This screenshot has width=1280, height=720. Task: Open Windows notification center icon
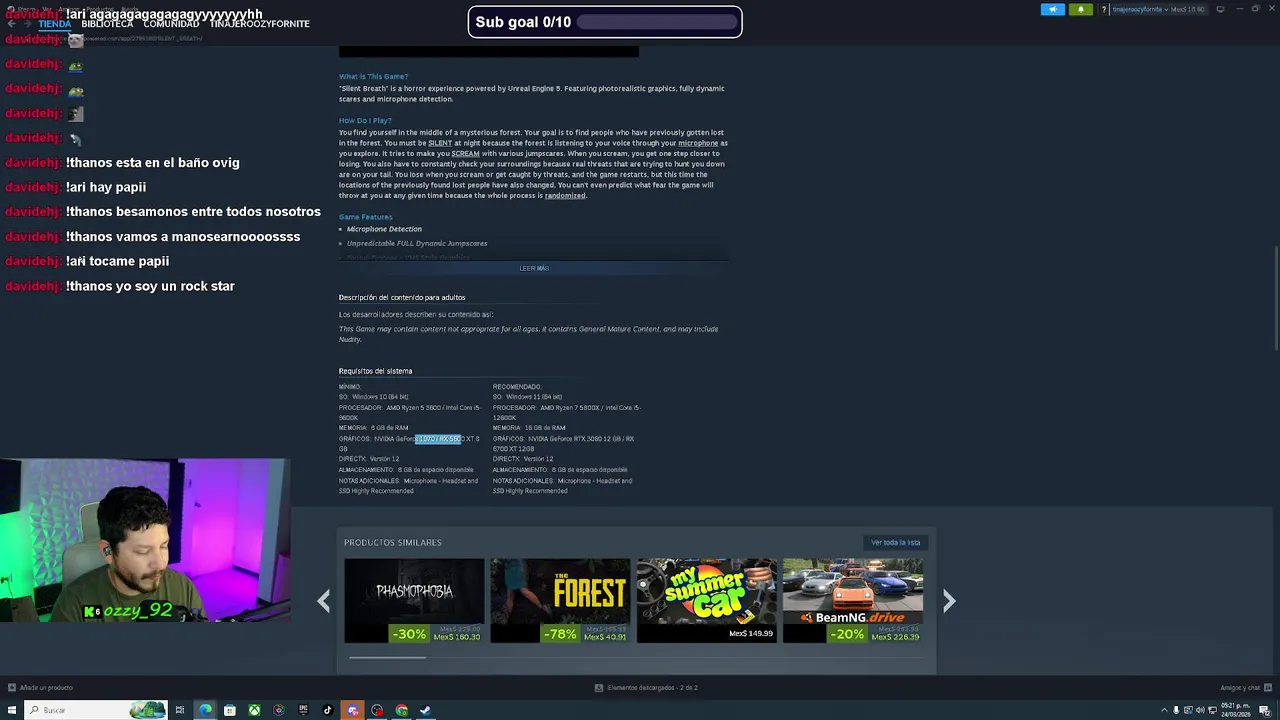click(x=1264, y=710)
